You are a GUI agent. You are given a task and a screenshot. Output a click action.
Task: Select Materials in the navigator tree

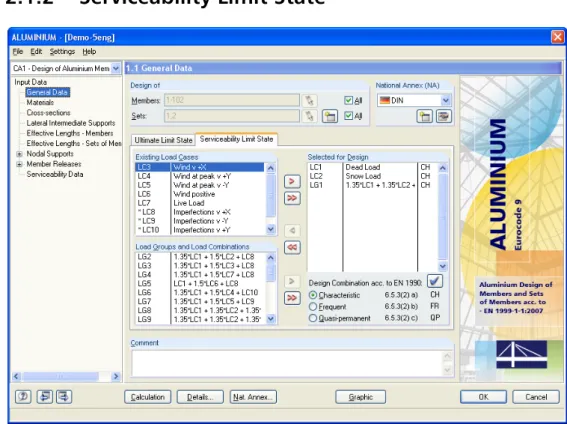point(40,103)
